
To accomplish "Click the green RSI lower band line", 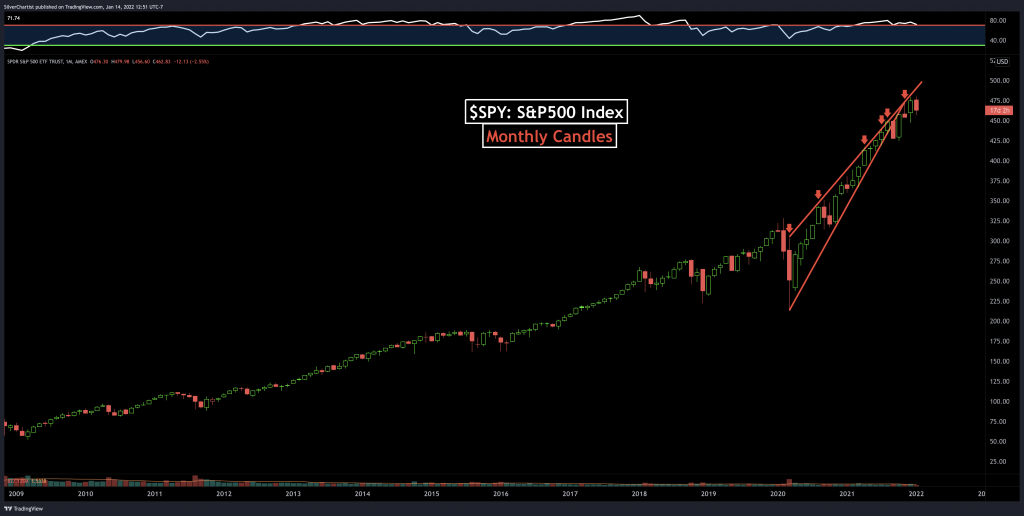I will tap(492, 45).
